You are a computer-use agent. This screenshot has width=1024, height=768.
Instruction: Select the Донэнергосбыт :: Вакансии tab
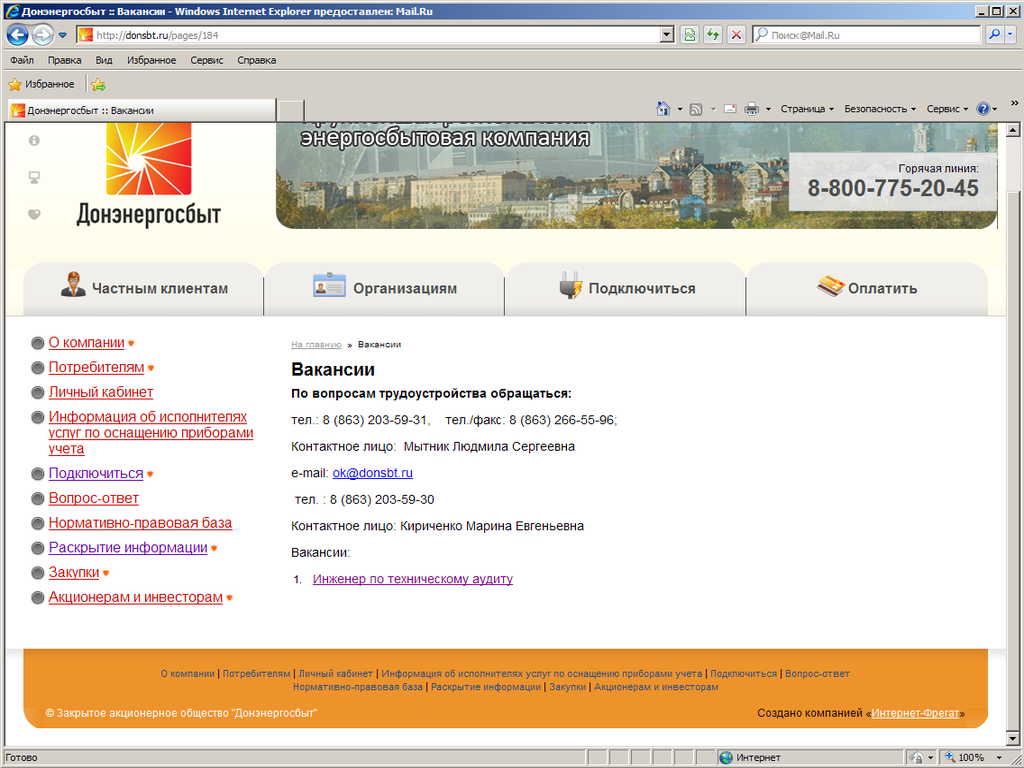pos(142,110)
